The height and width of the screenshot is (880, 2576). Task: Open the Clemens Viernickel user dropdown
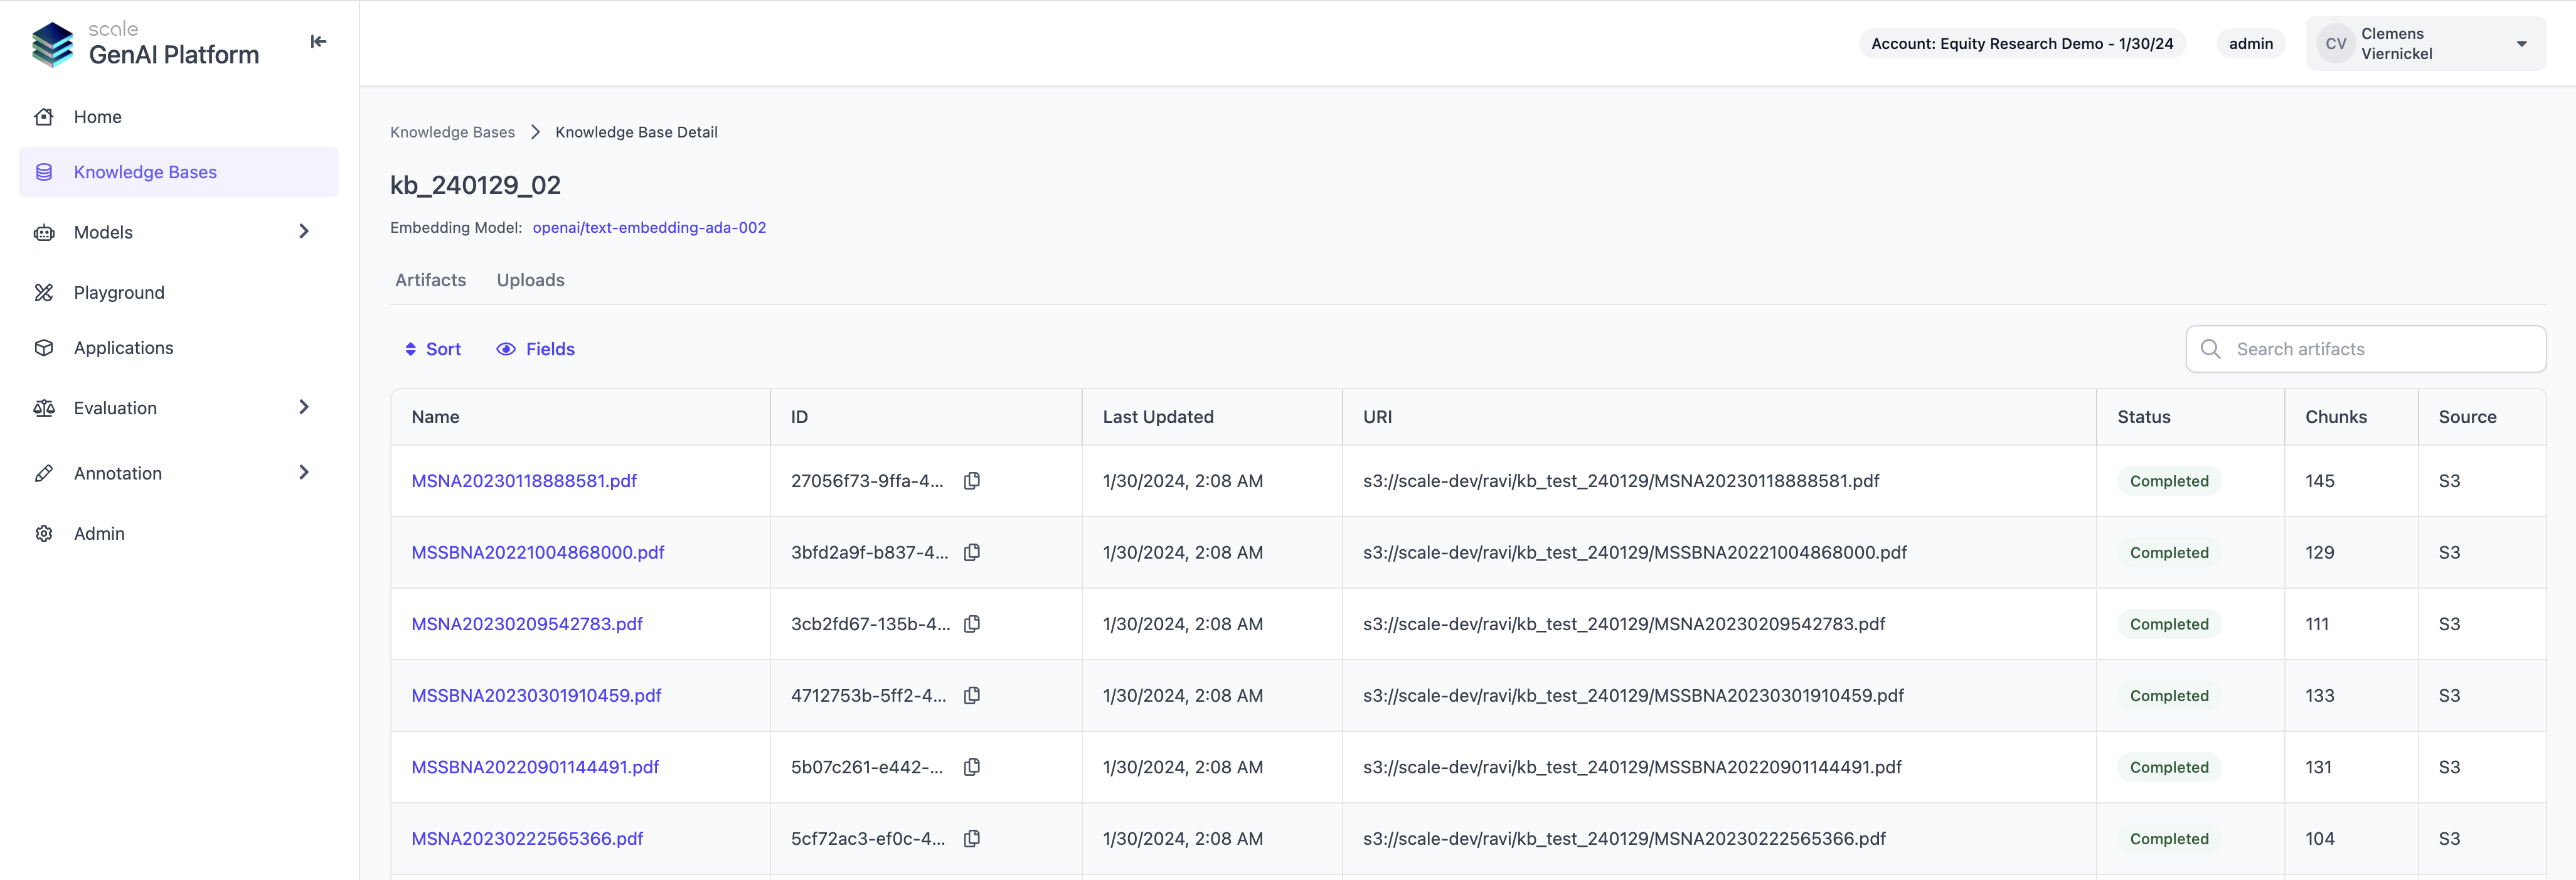[2521, 44]
